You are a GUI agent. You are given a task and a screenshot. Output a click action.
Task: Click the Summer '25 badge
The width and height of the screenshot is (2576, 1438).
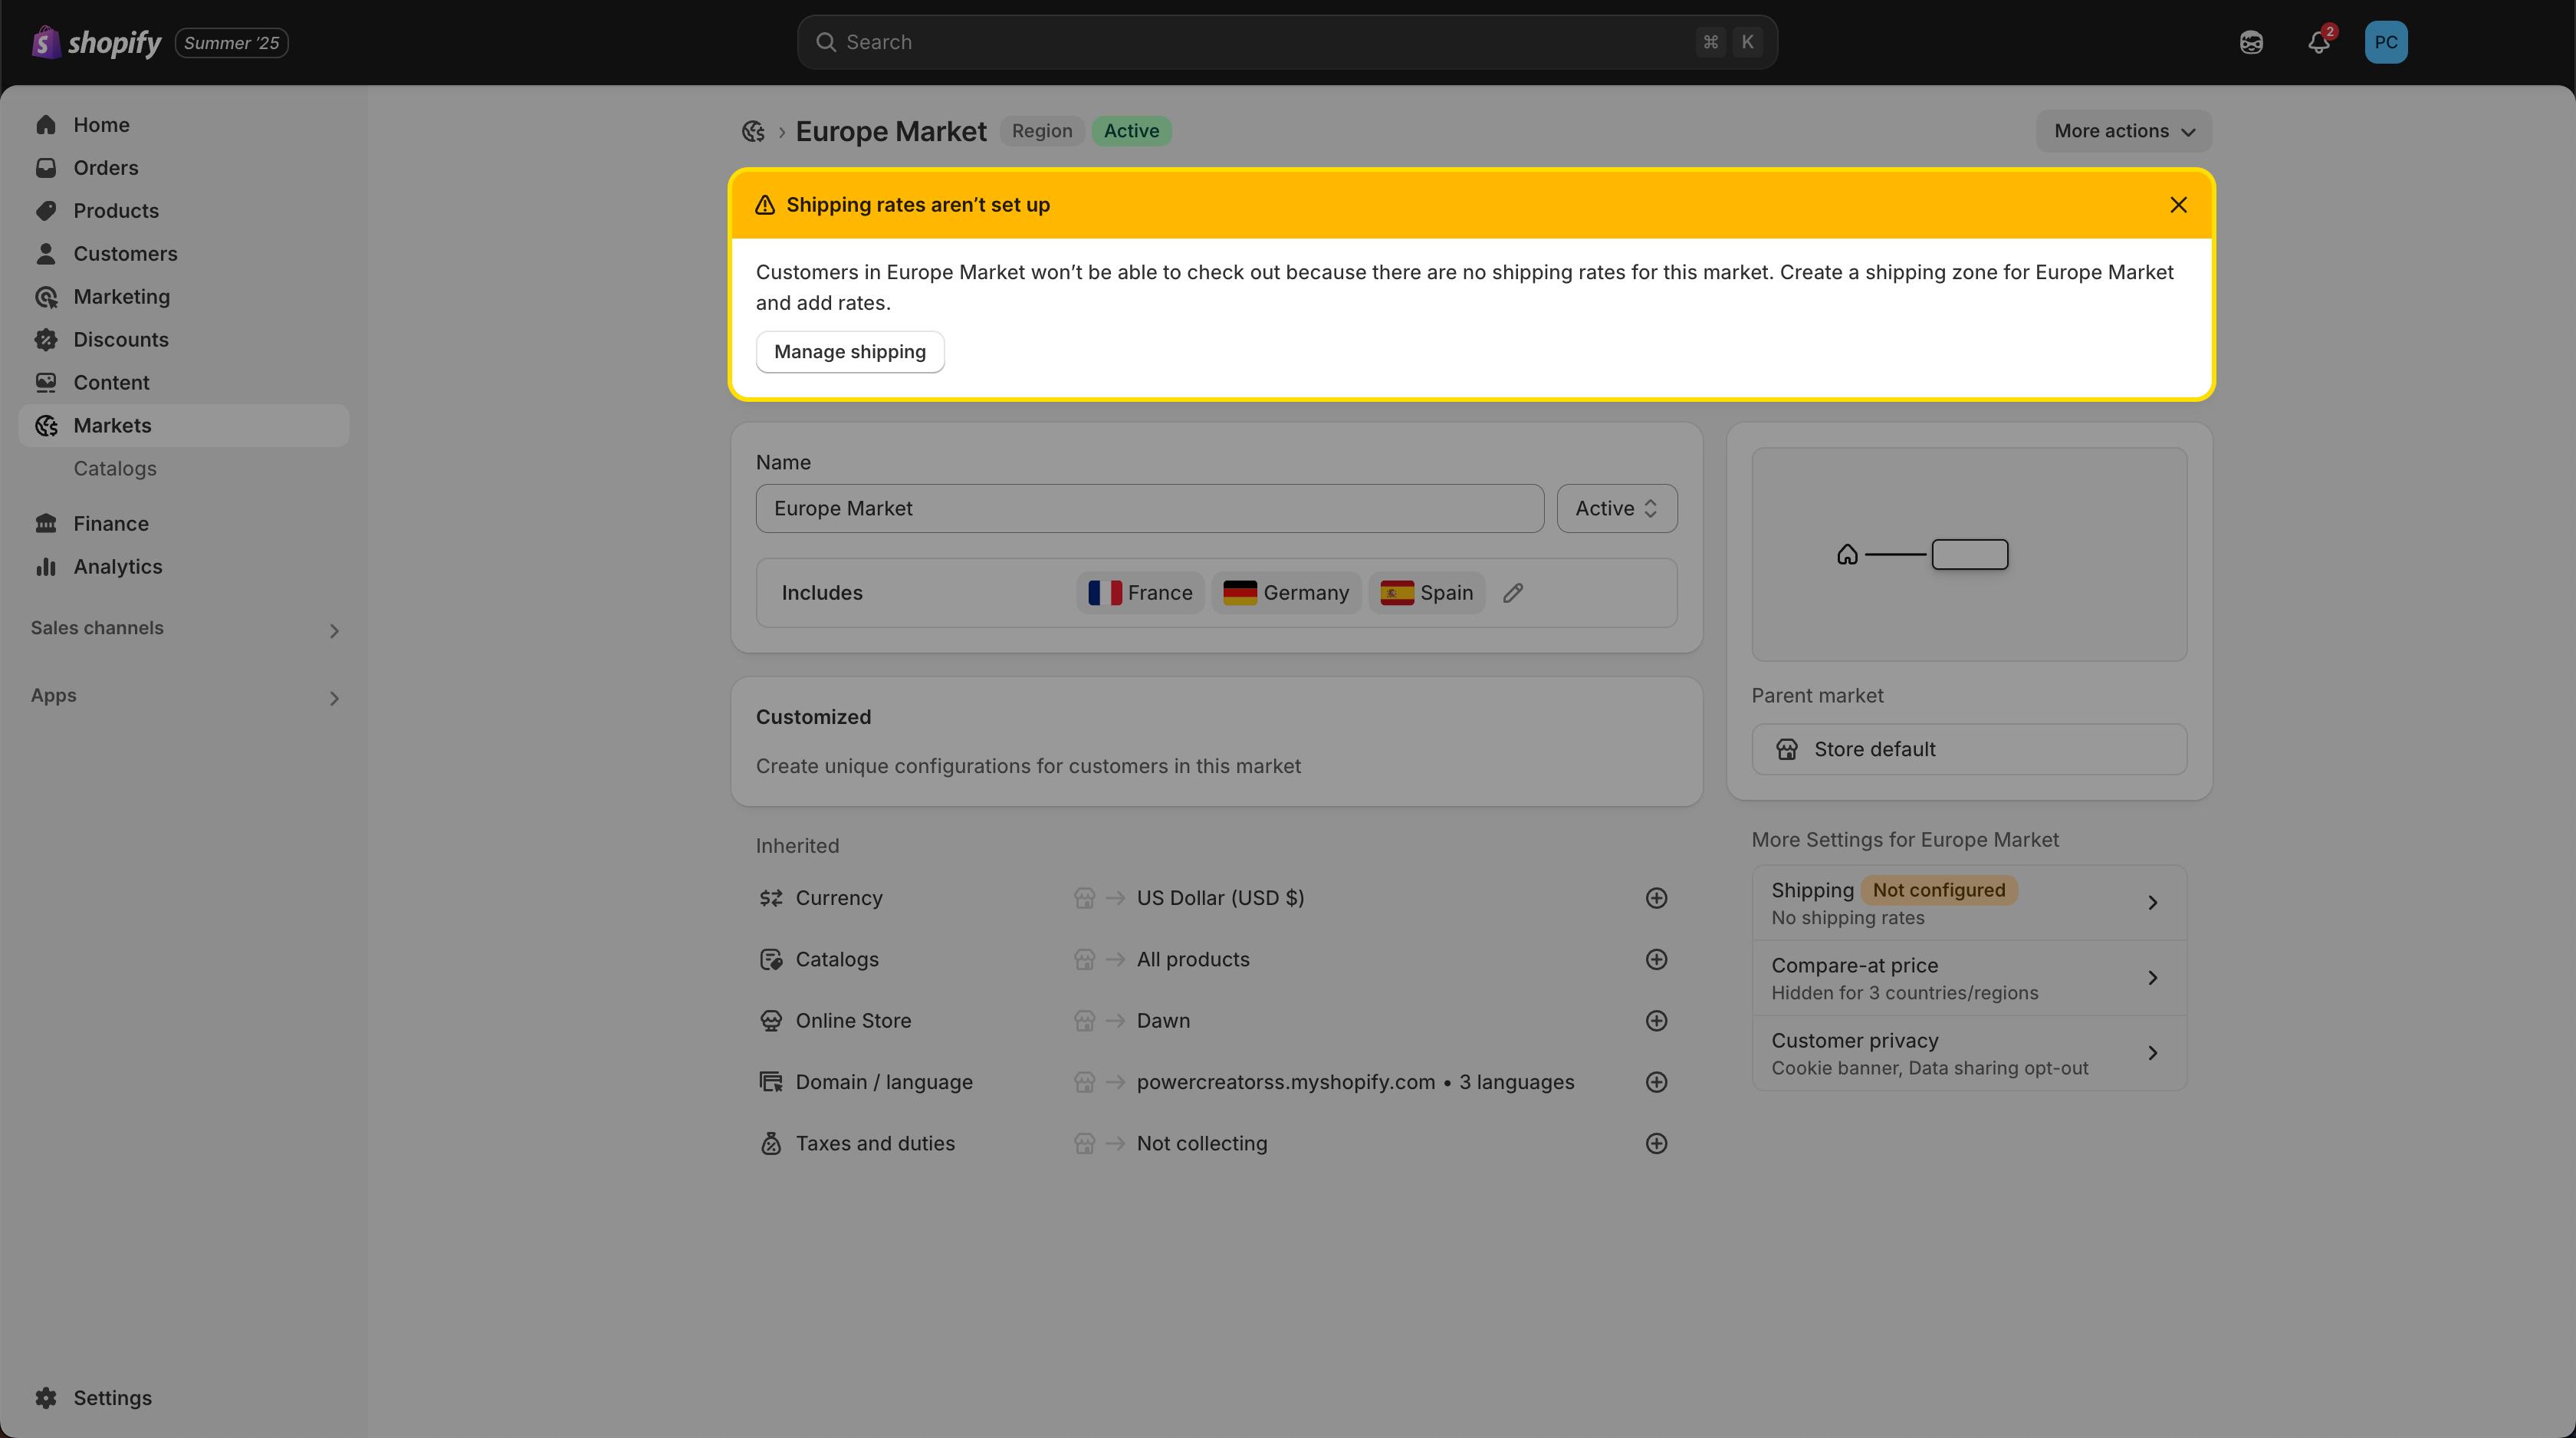tap(231, 43)
